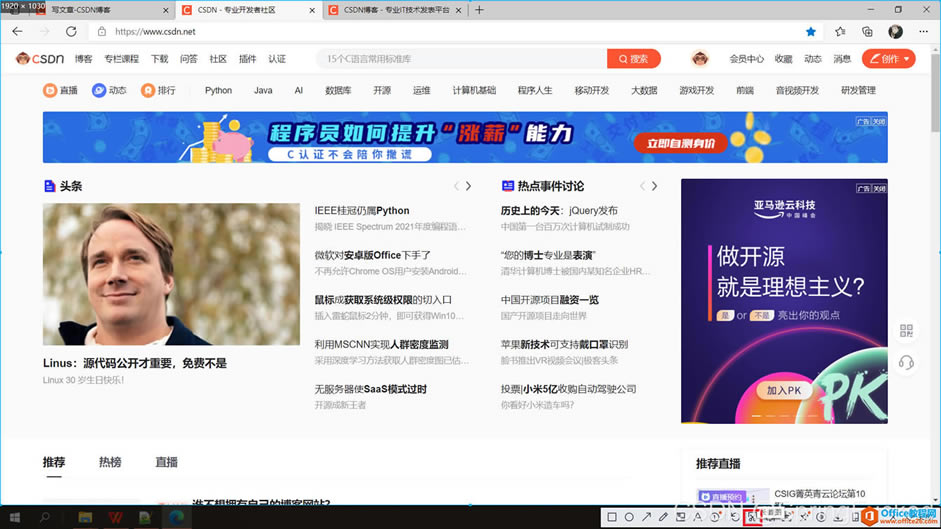The image size is (941, 529).
Task: Show previous 头条 headlines page
Action: (x=456, y=186)
